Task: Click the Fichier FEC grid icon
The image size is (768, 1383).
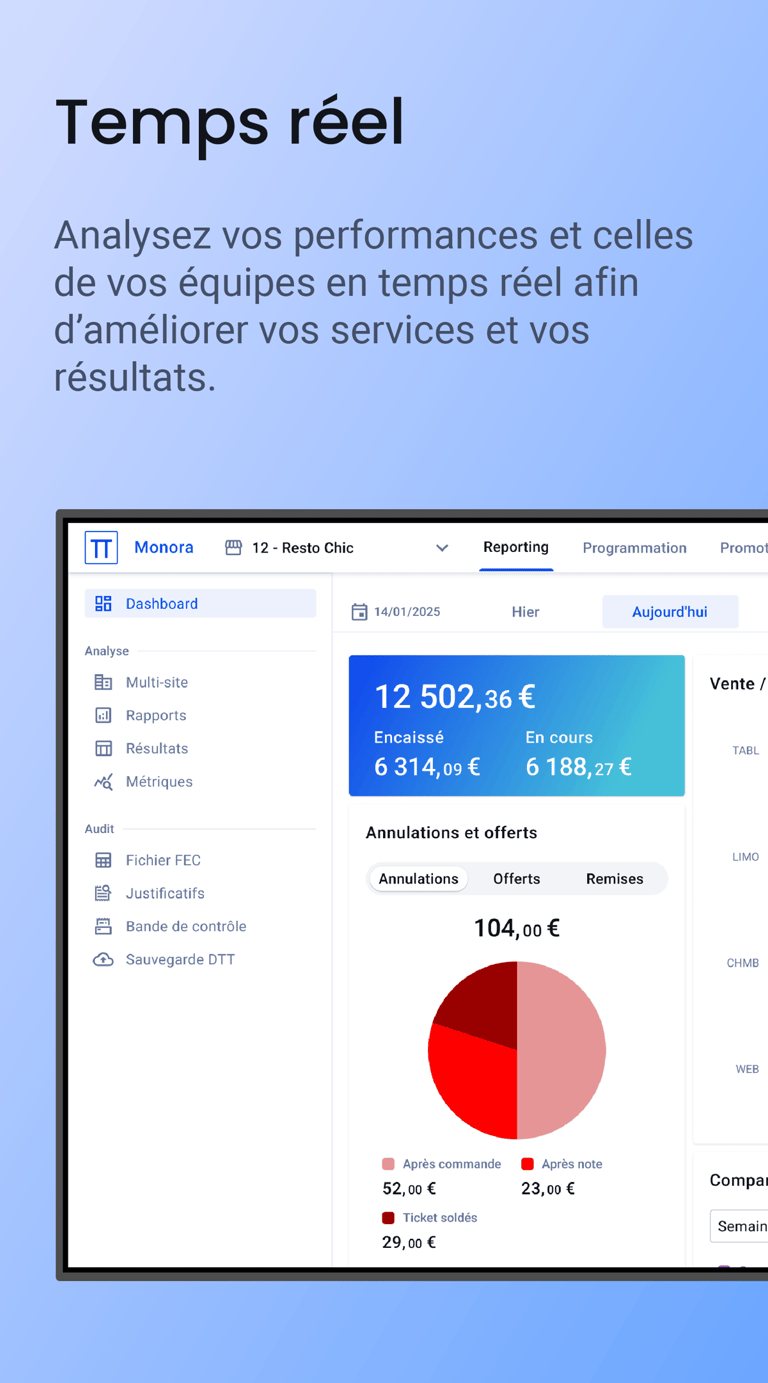Action: pyautogui.click(x=103, y=860)
